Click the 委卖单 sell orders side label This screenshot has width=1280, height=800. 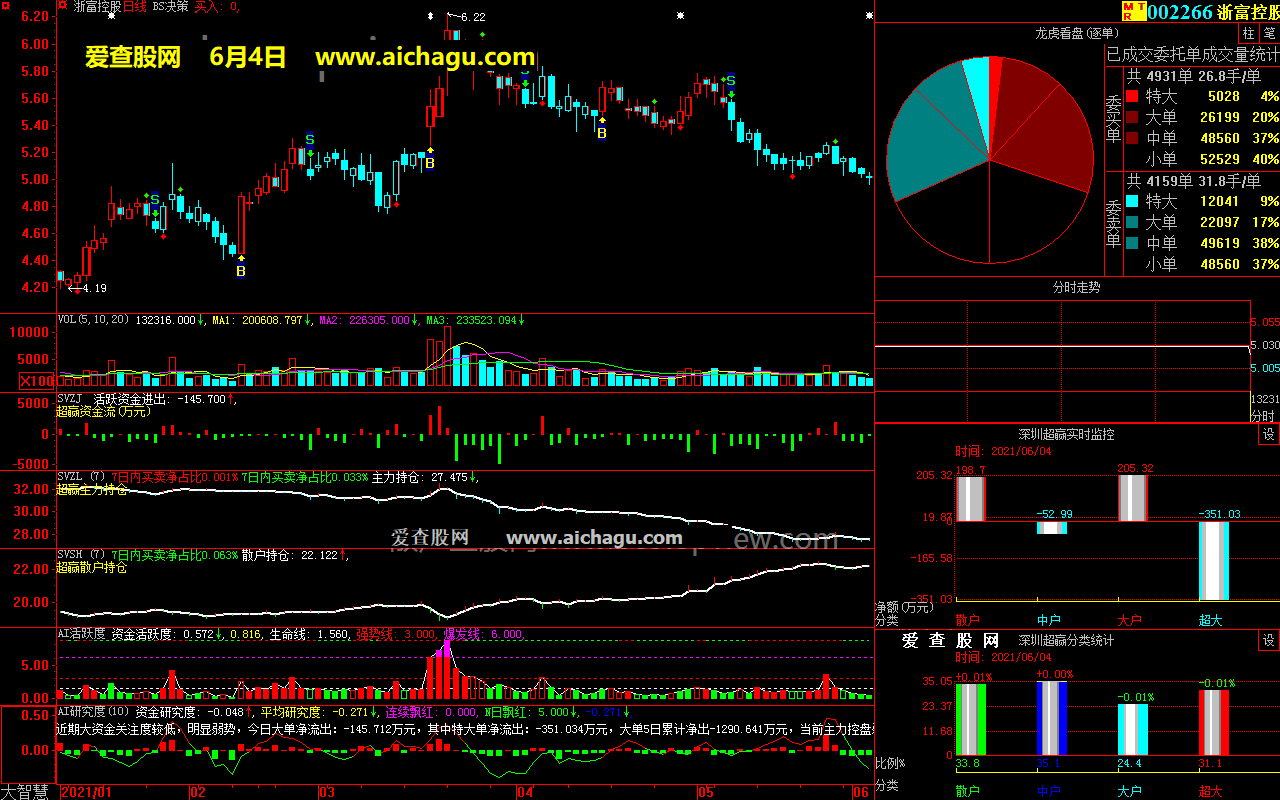(1113, 222)
